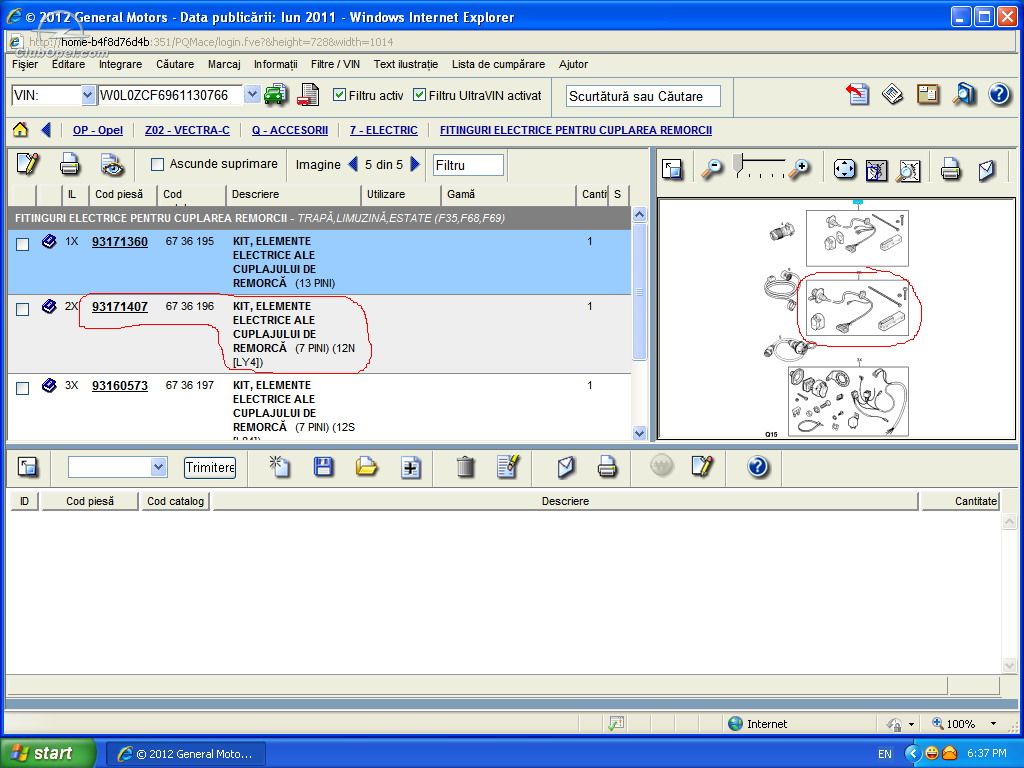The height and width of the screenshot is (768, 1024).
Task: Open the VIN type dropdown
Action: tap(88, 95)
